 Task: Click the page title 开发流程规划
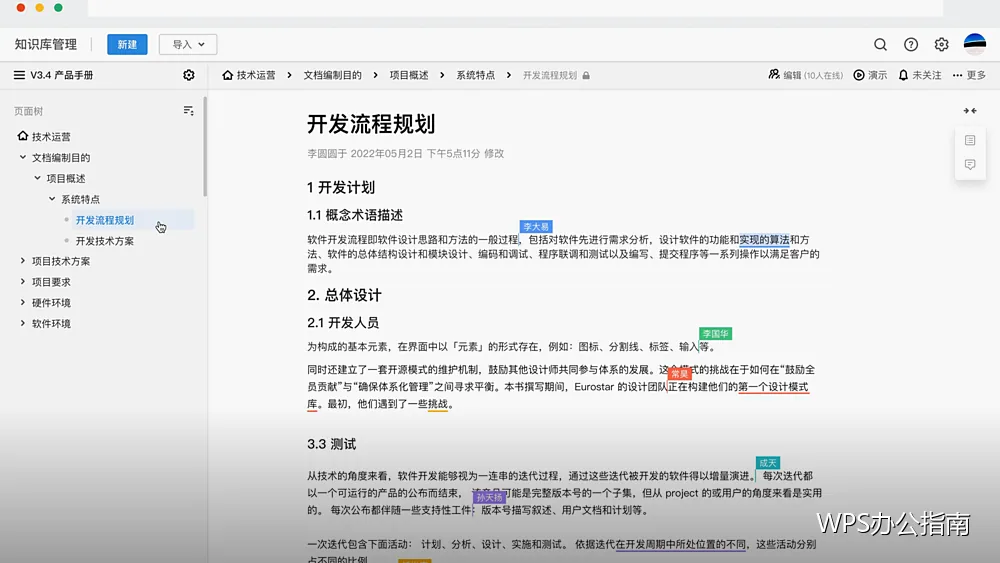[x=371, y=124]
